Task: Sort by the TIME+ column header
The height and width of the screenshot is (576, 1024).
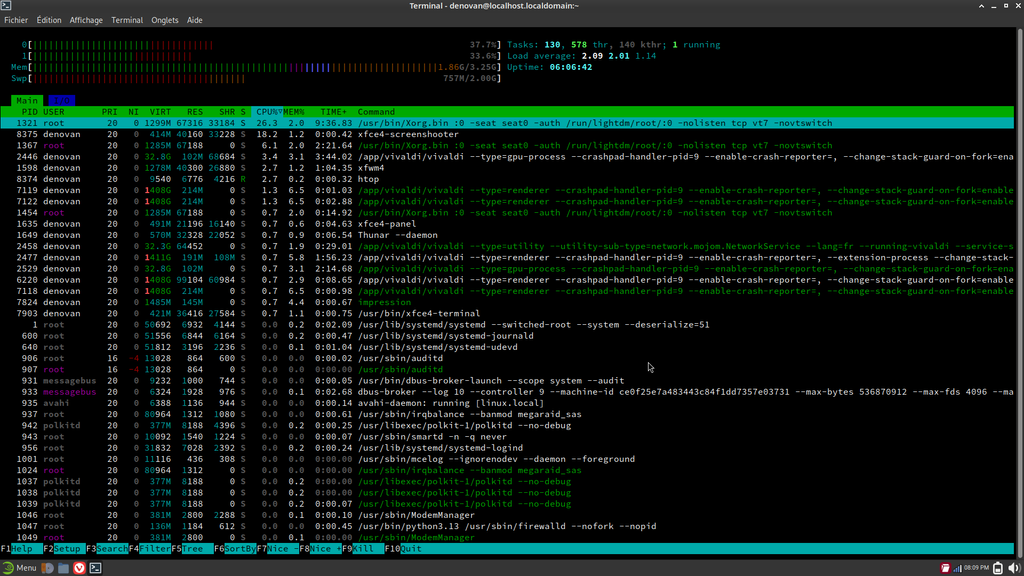Action: pyautogui.click(x=333, y=112)
